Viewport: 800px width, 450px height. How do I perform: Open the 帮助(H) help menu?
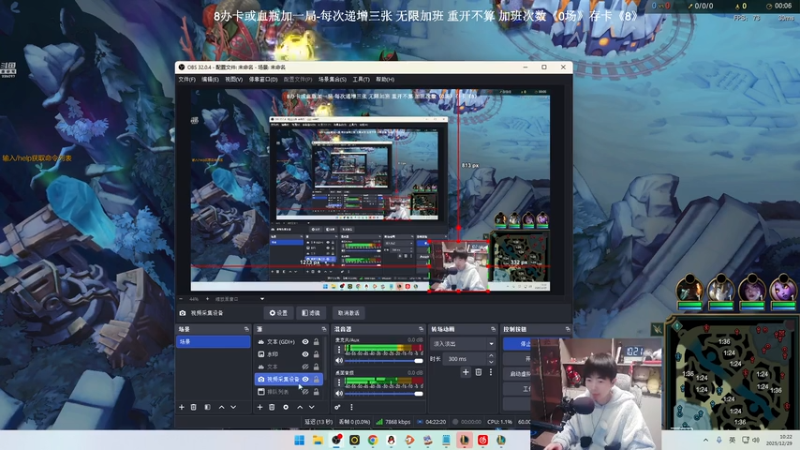(x=385, y=80)
